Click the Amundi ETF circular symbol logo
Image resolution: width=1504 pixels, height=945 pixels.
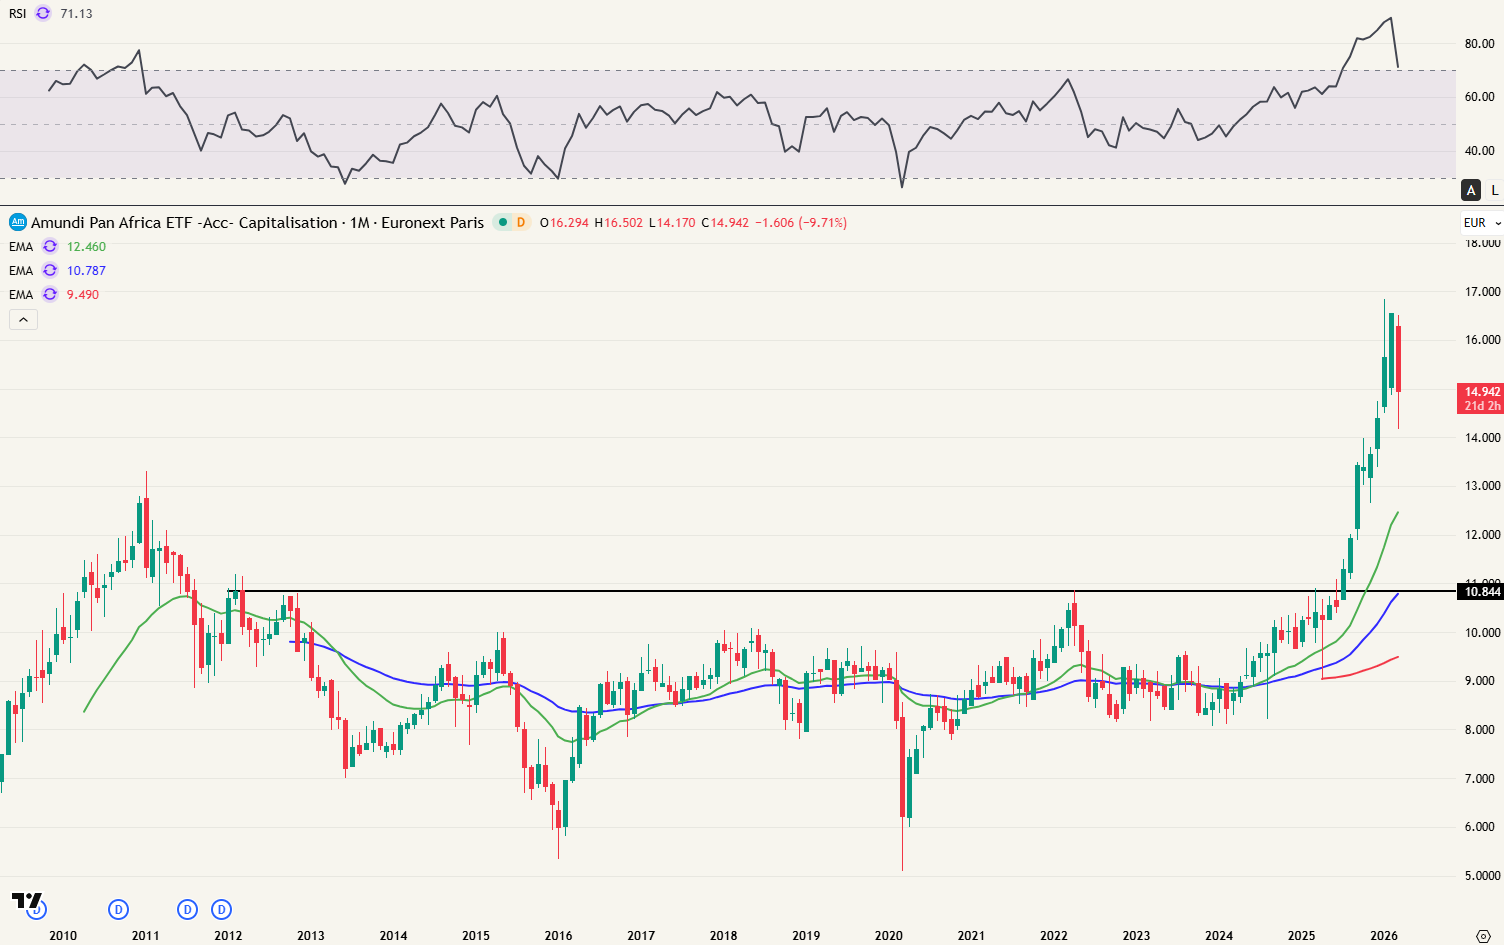[16, 221]
